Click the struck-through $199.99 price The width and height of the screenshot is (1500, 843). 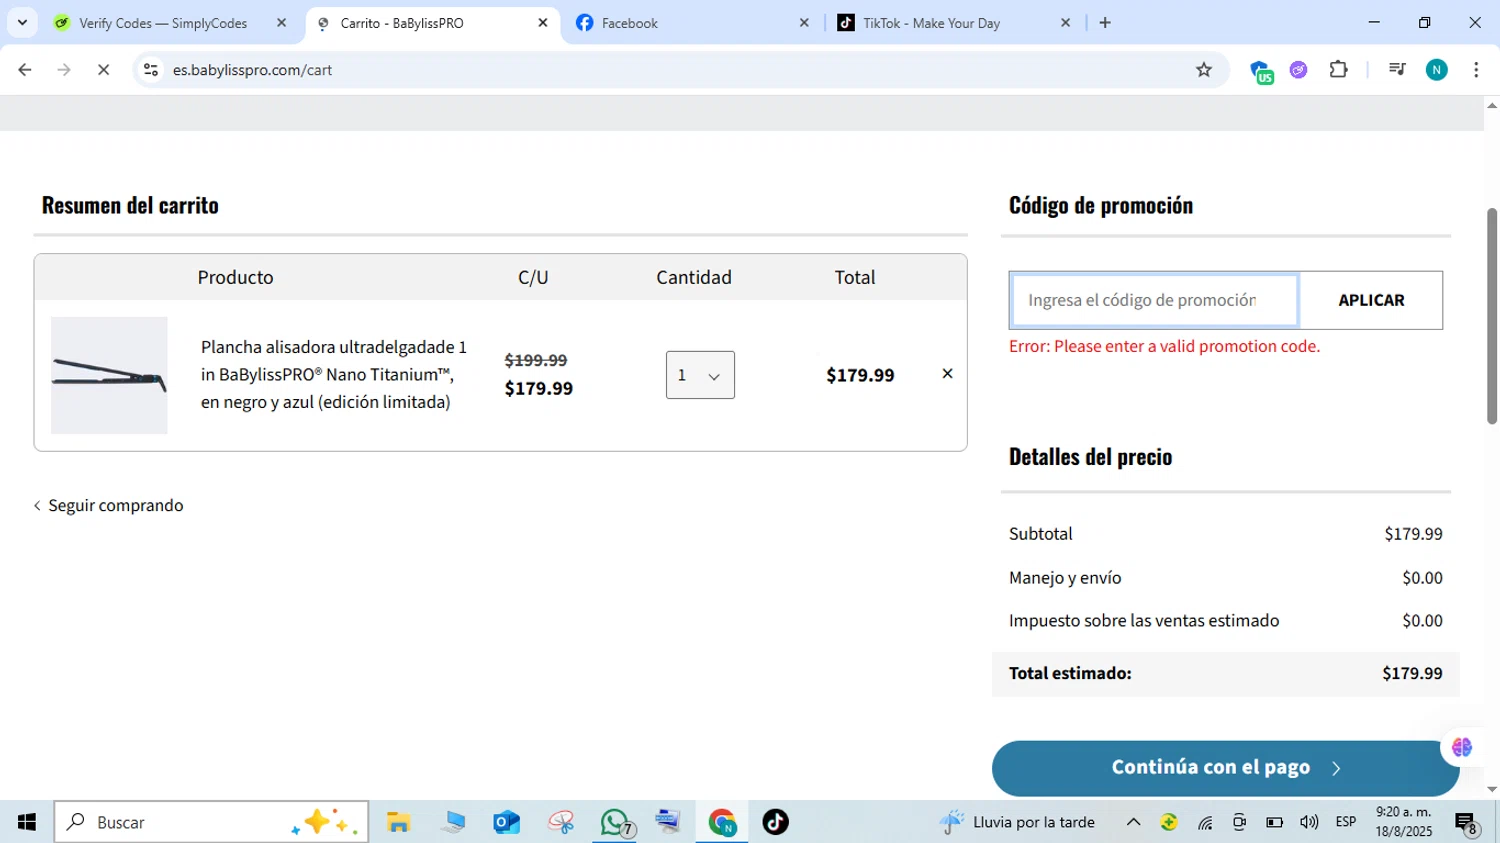click(x=536, y=360)
